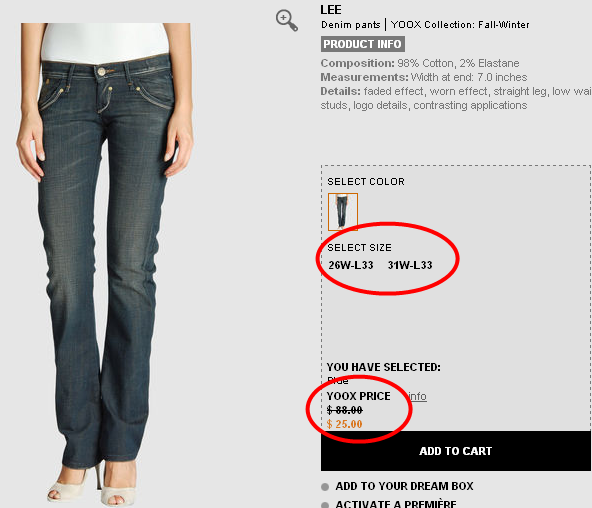Click the ADD TO CART button
The height and width of the screenshot is (508, 592).
(x=456, y=451)
